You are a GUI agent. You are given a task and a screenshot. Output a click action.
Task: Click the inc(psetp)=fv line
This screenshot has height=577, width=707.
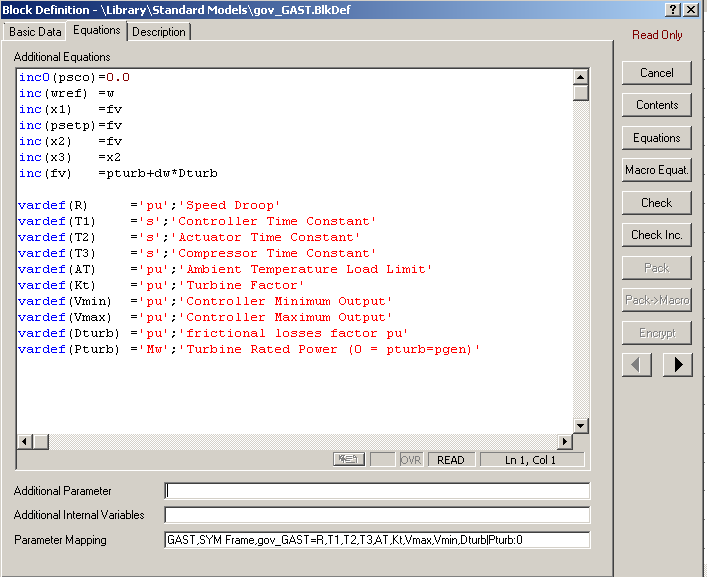[70, 125]
